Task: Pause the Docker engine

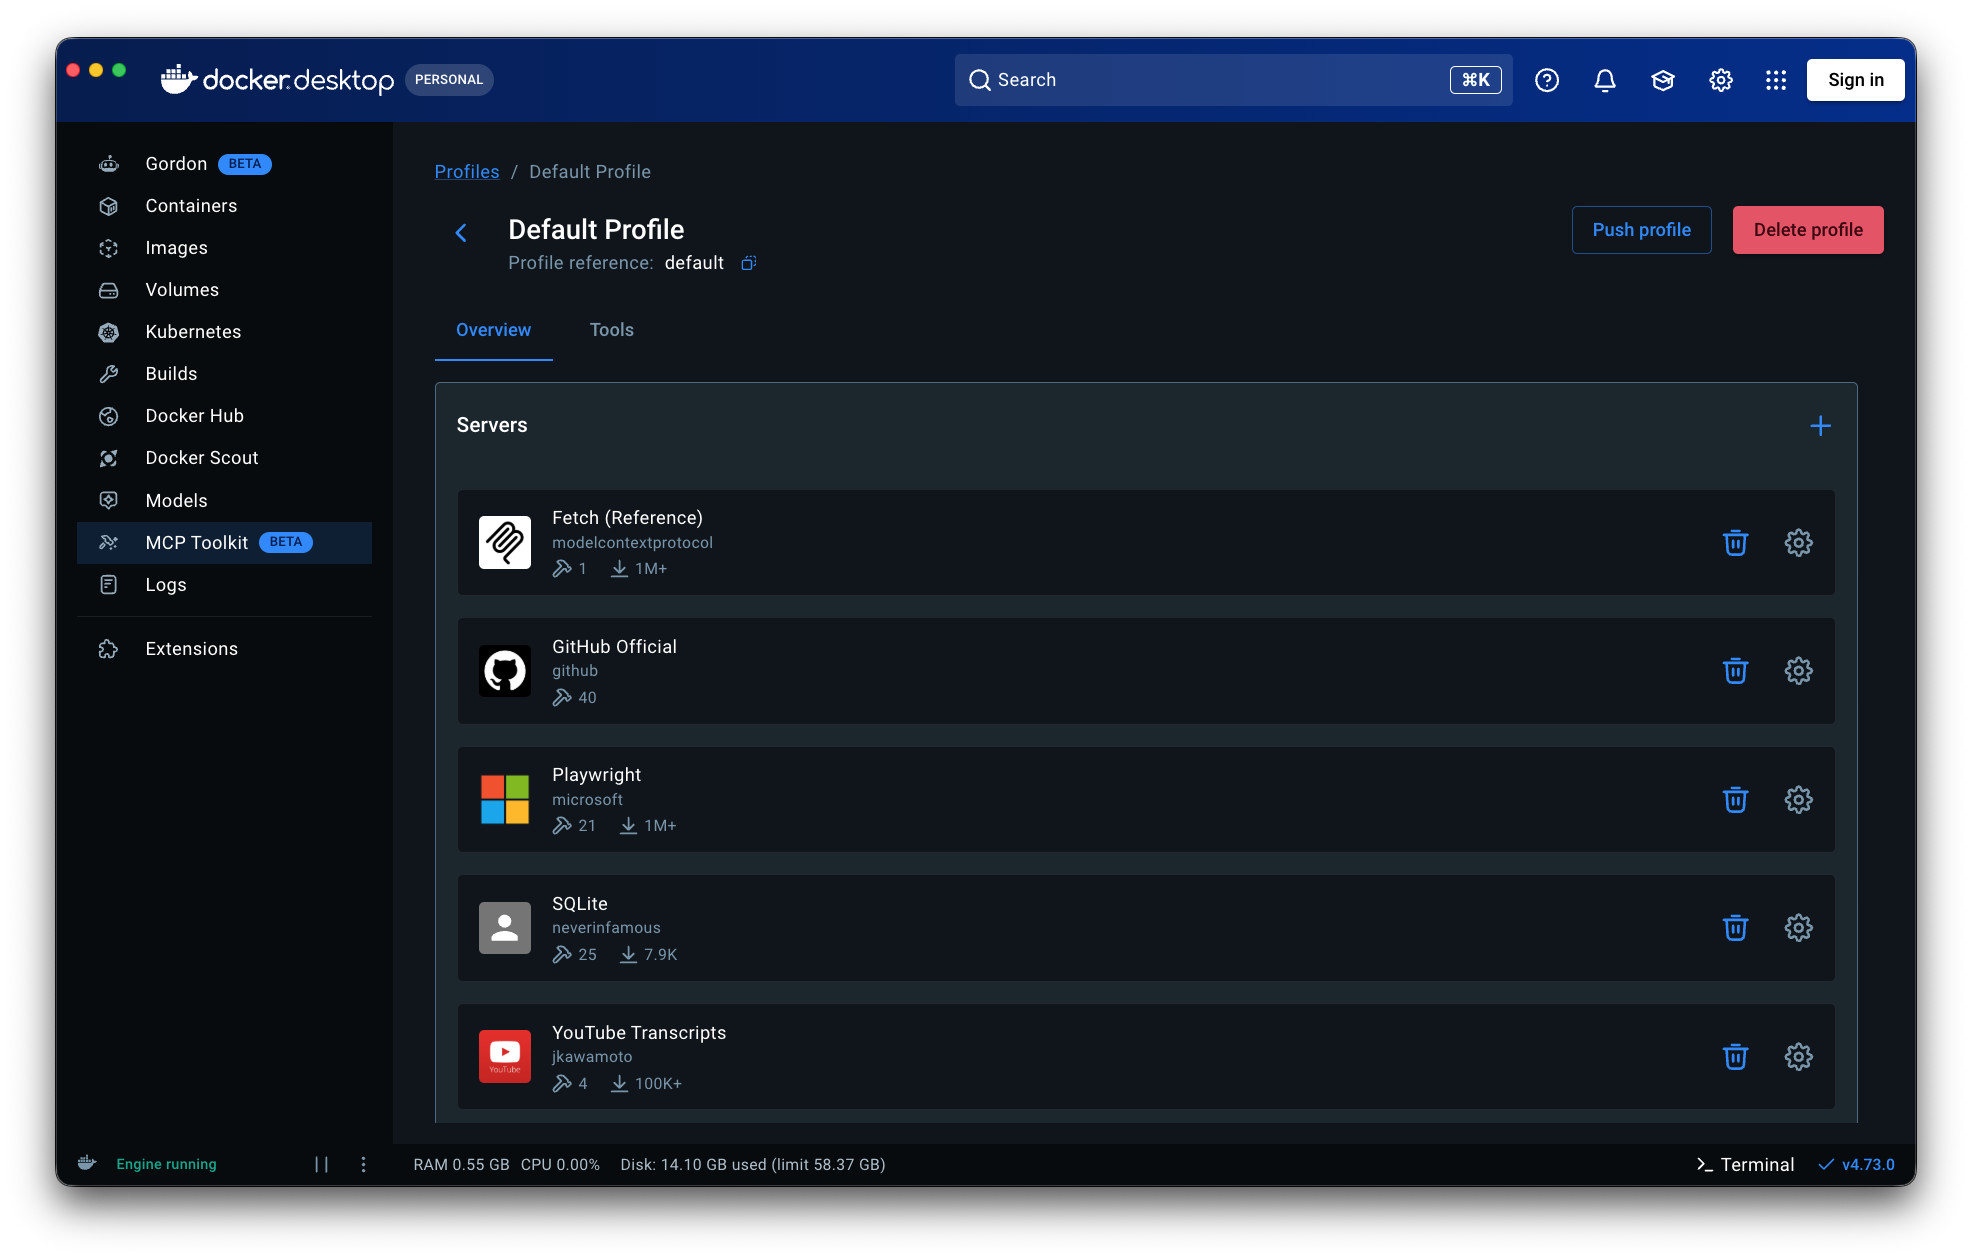Action: point(321,1164)
